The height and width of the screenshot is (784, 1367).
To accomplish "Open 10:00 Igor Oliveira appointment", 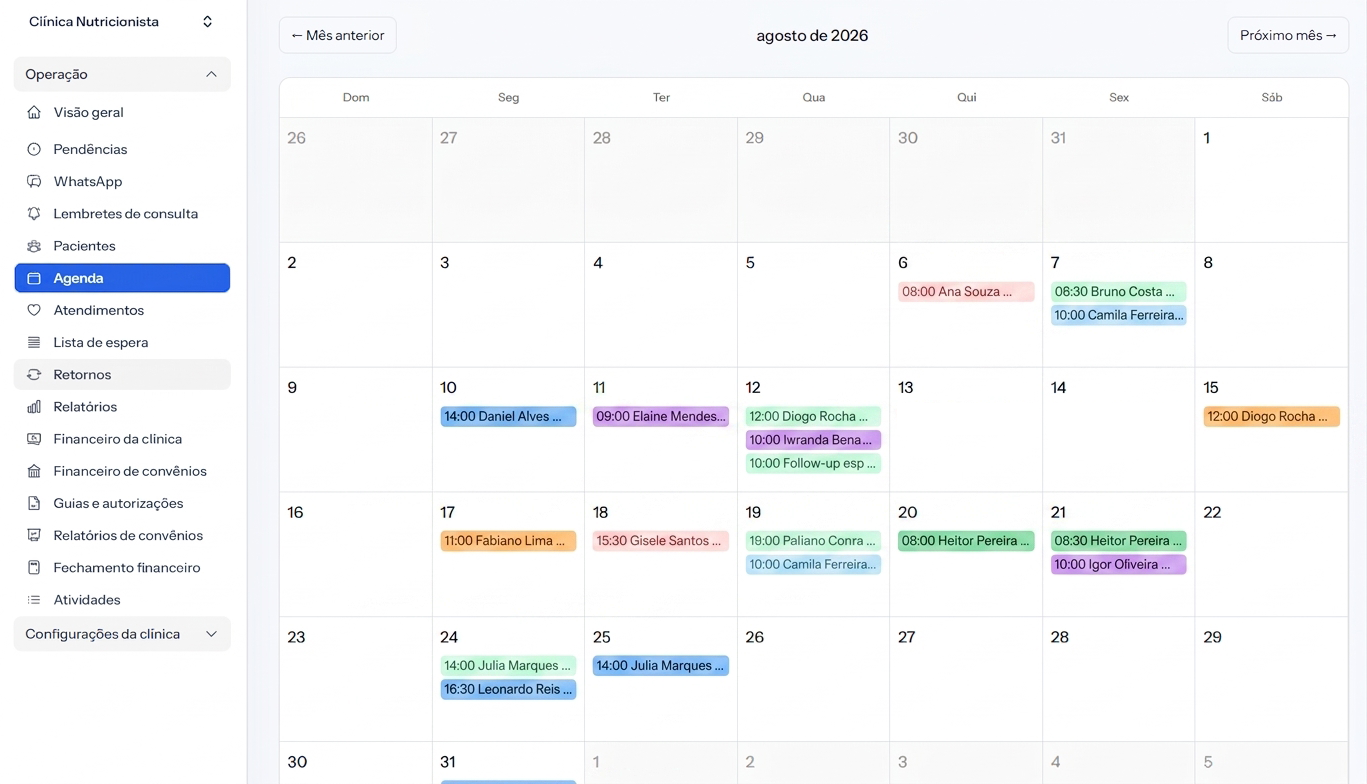I will (x=1119, y=564).
